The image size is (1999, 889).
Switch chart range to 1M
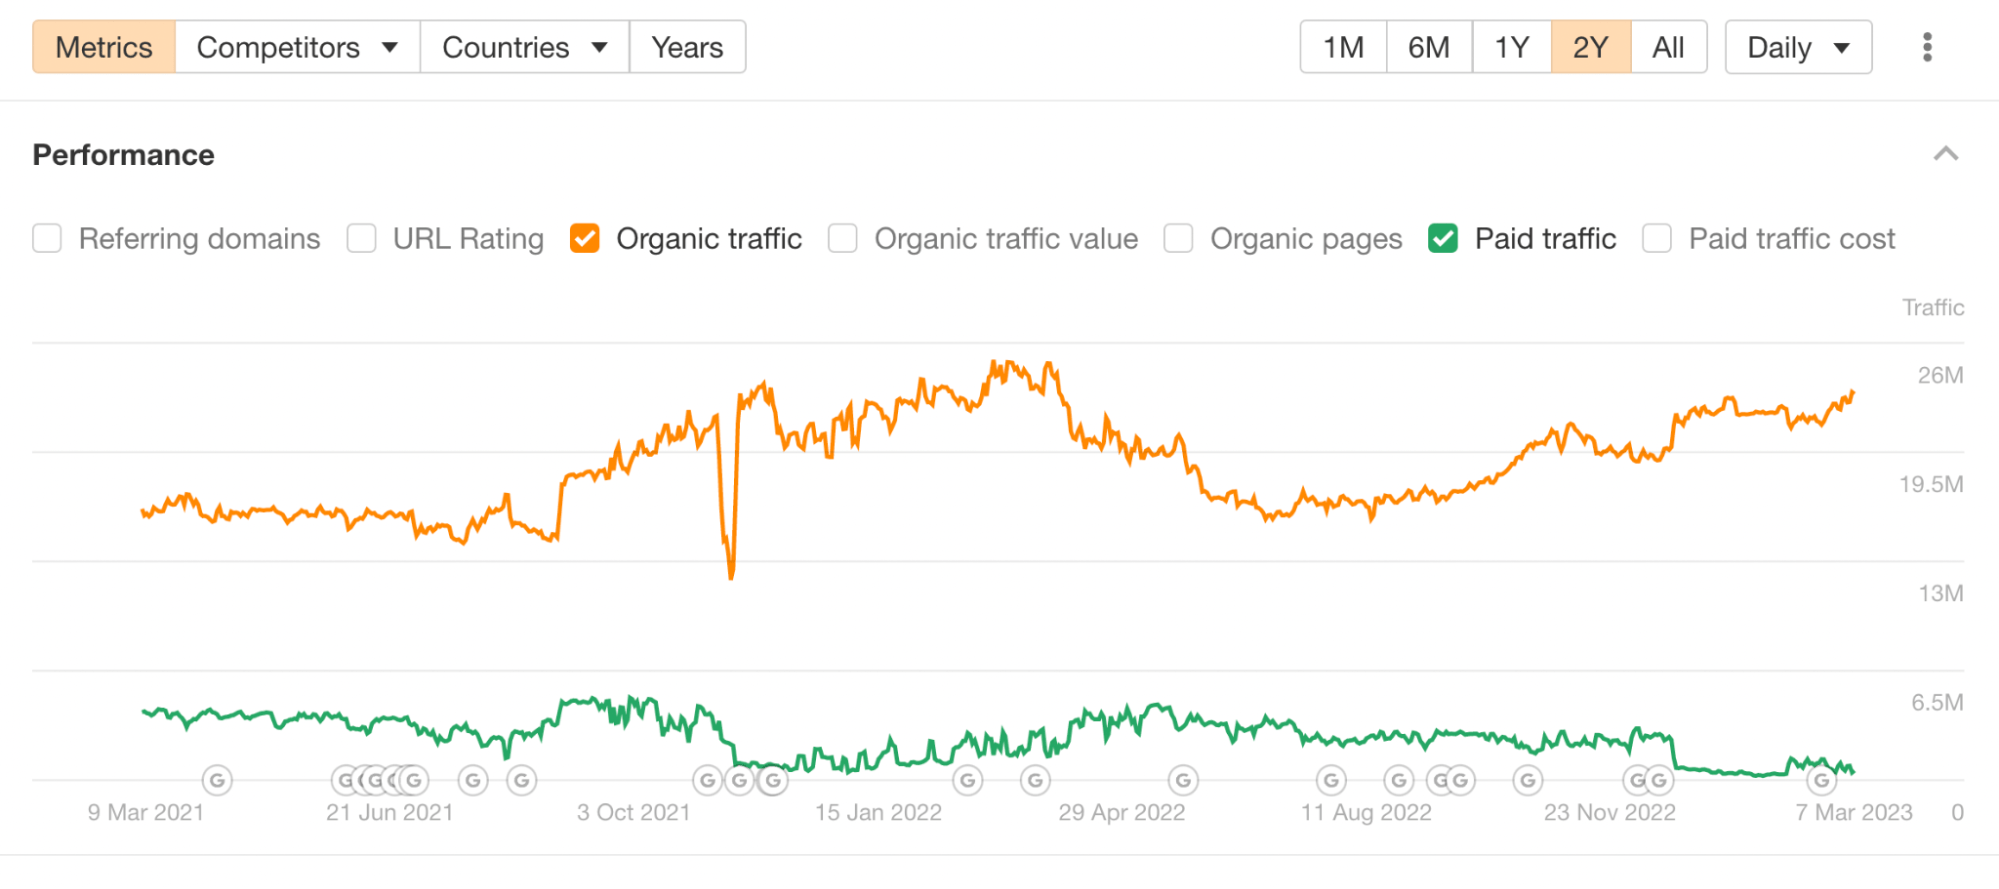[1342, 46]
